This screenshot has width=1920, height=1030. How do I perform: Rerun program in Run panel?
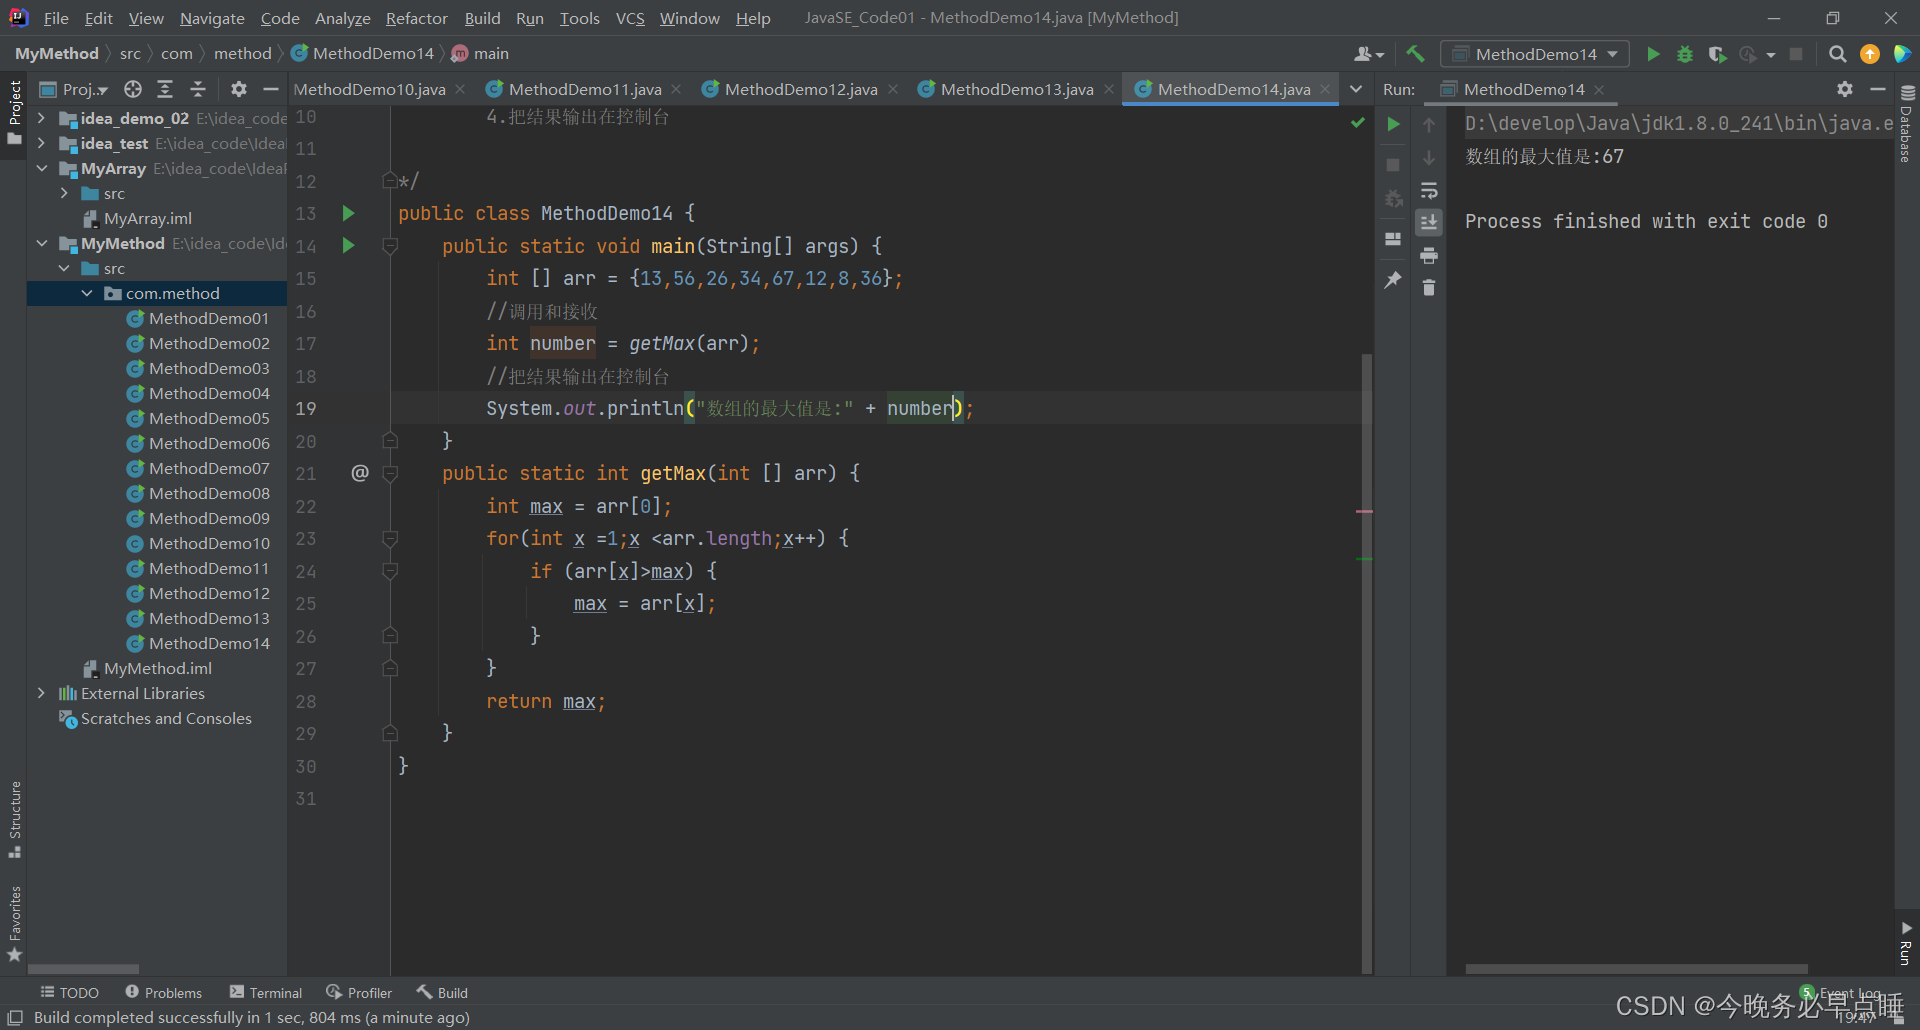pos(1393,124)
